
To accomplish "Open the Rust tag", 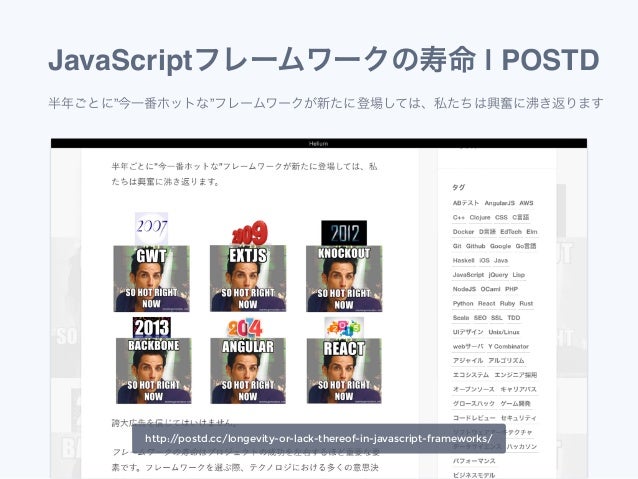I will pyautogui.click(x=526, y=303).
